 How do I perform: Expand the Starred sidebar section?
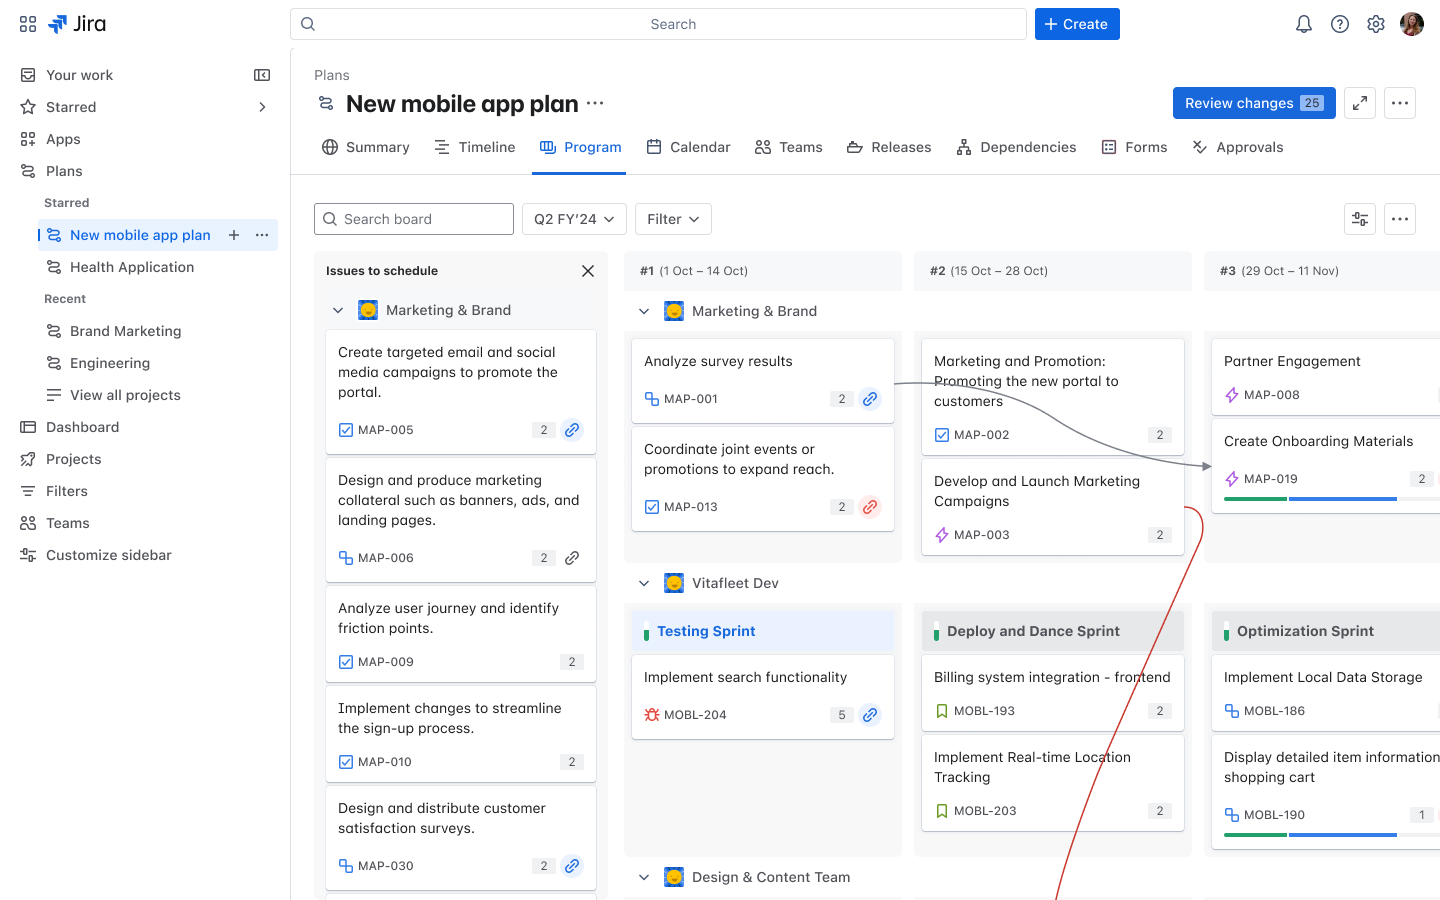point(262,107)
